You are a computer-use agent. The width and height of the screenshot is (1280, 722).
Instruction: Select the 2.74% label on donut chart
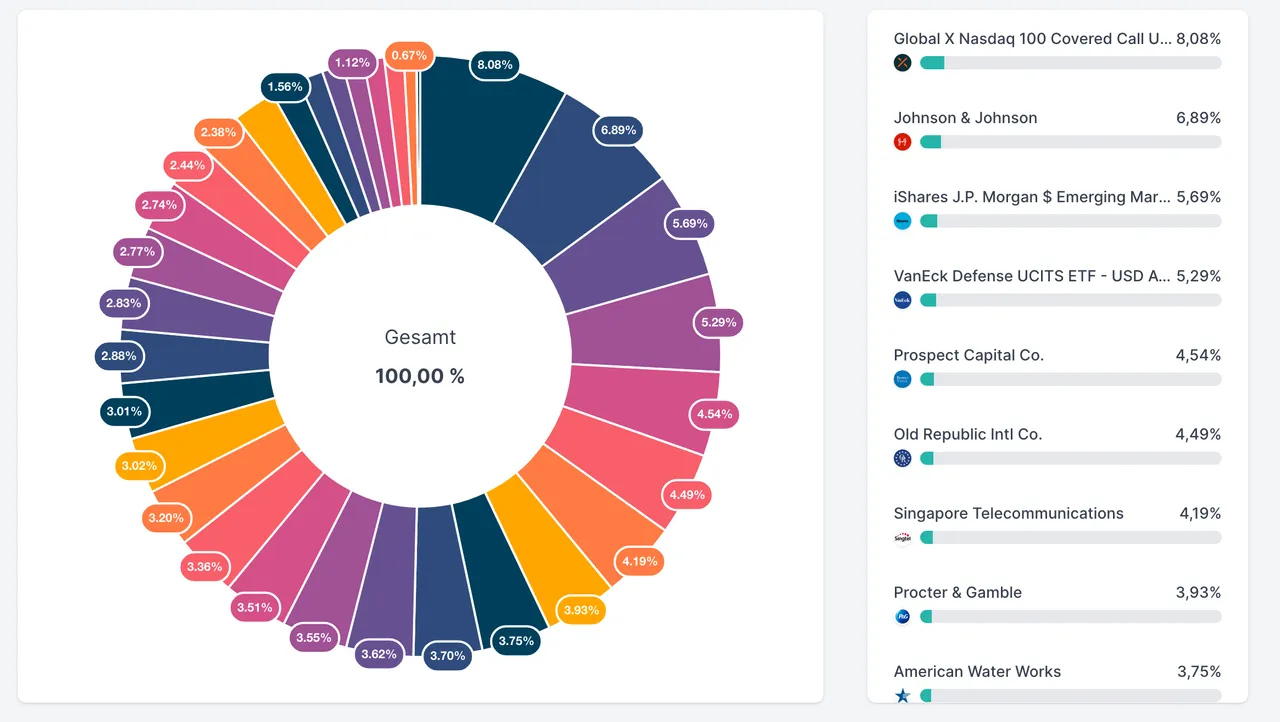pos(159,205)
